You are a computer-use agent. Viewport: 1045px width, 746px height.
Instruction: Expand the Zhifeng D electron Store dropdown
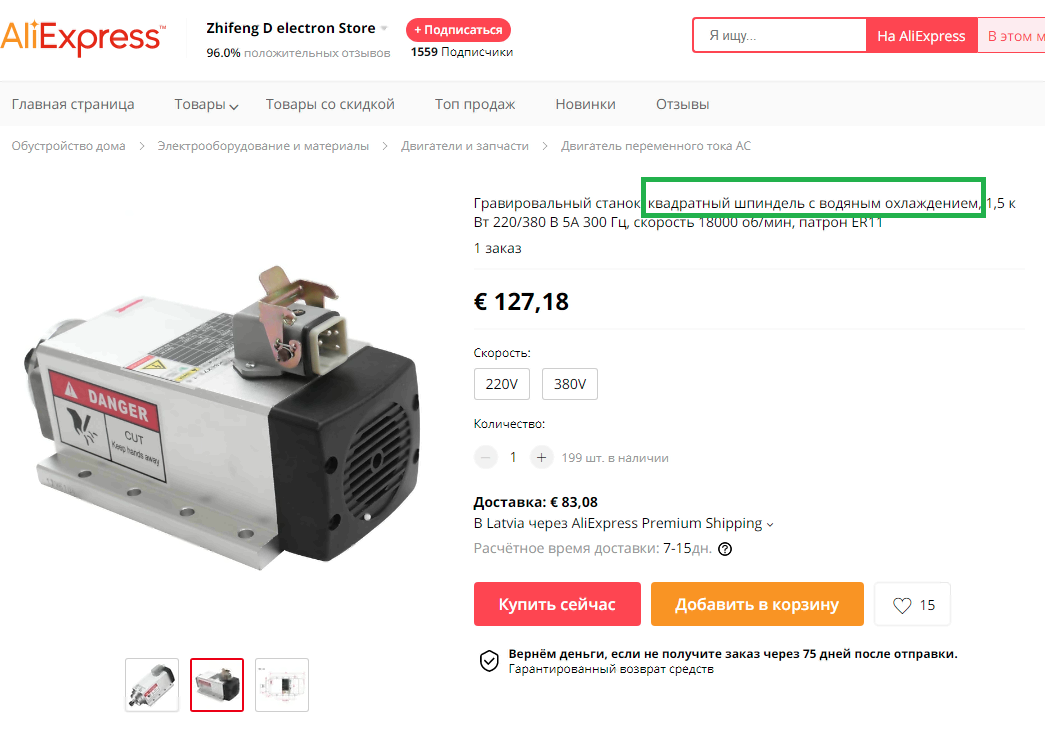(384, 29)
